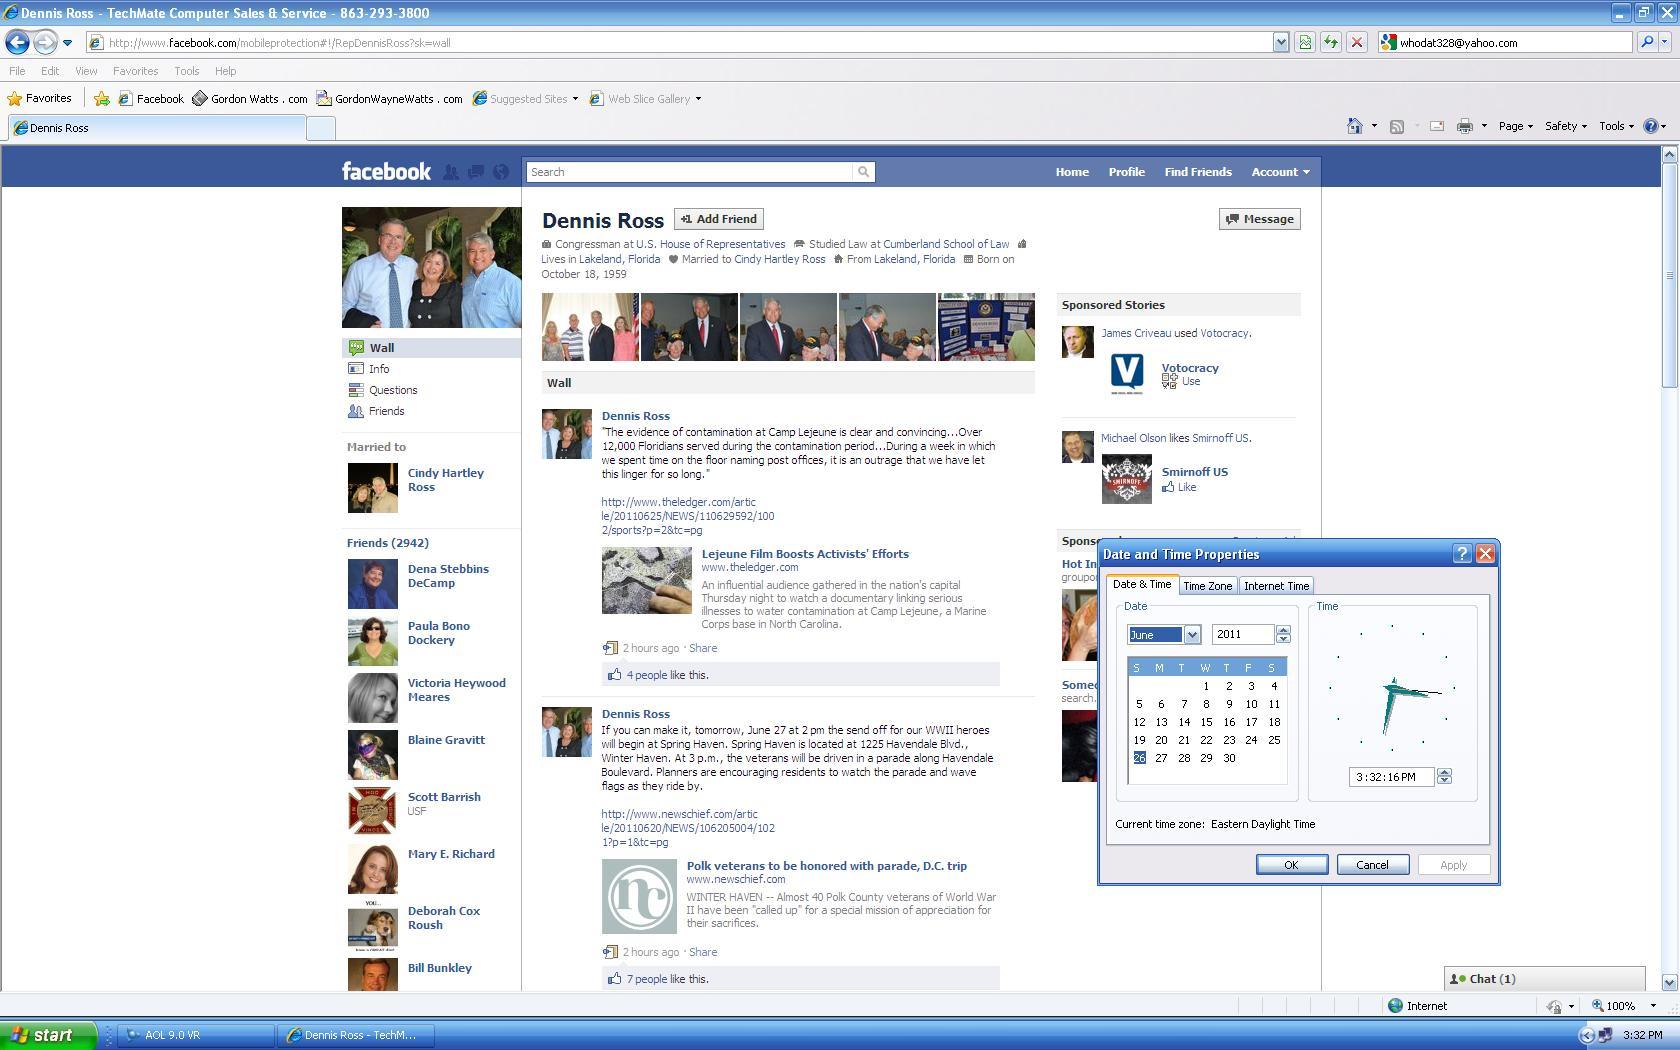Open the Lejeune Film Boosts Activists' Efforts link
Screen dimensions: 1680x1050
point(805,554)
